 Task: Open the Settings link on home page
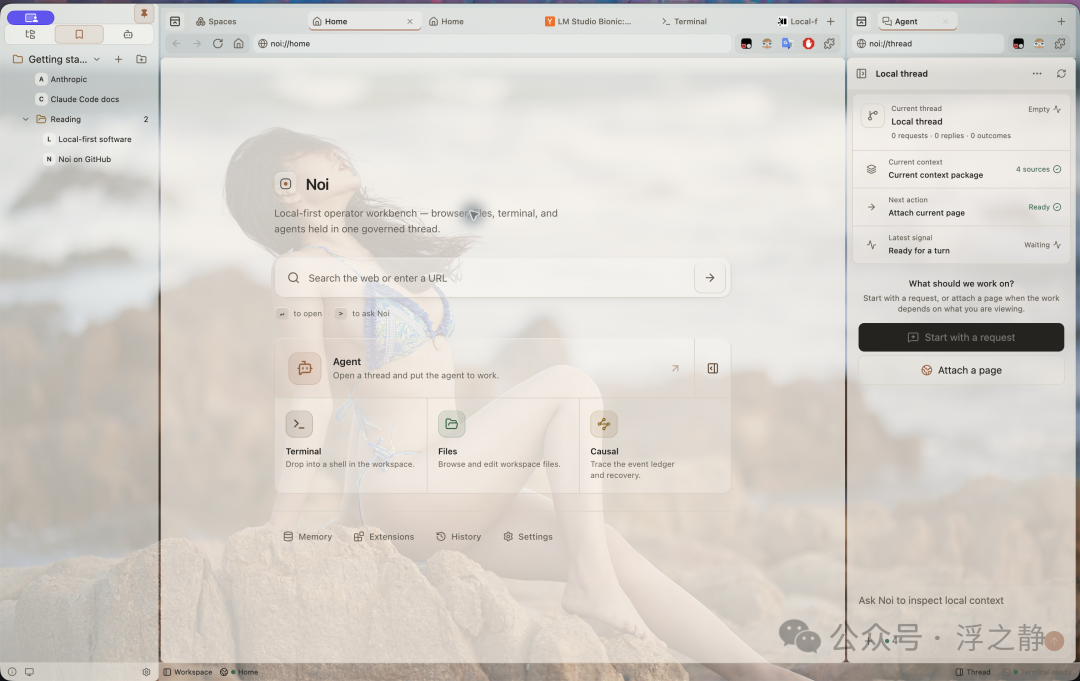(528, 536)
